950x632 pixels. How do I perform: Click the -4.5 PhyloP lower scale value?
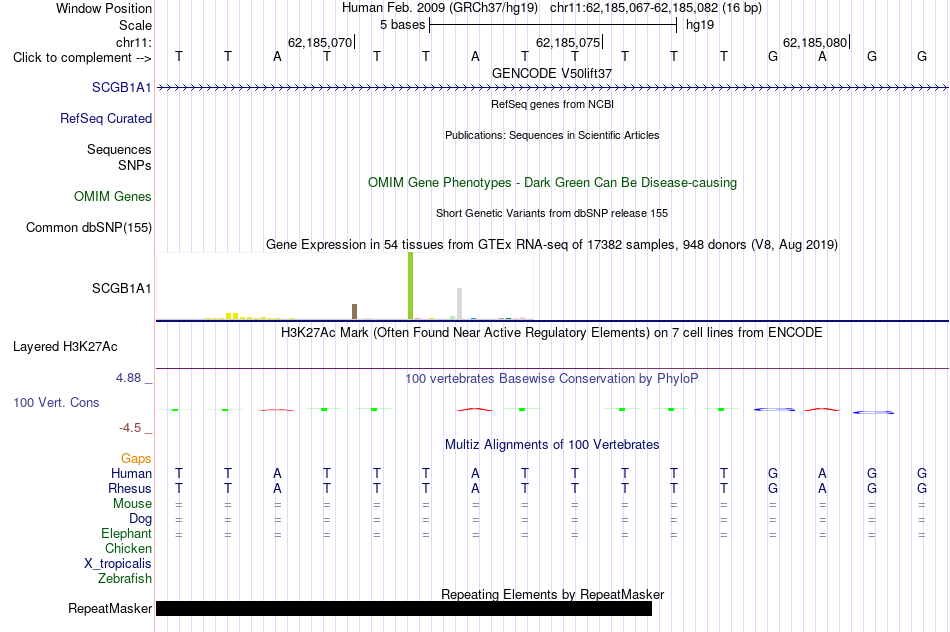tap(130, 428)
